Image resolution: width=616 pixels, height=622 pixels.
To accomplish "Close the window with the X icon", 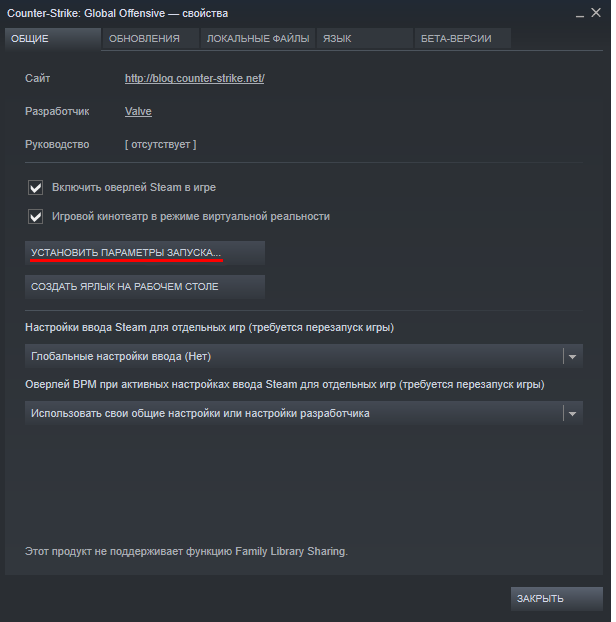I will pyautogui.click(x=600, y=13).
